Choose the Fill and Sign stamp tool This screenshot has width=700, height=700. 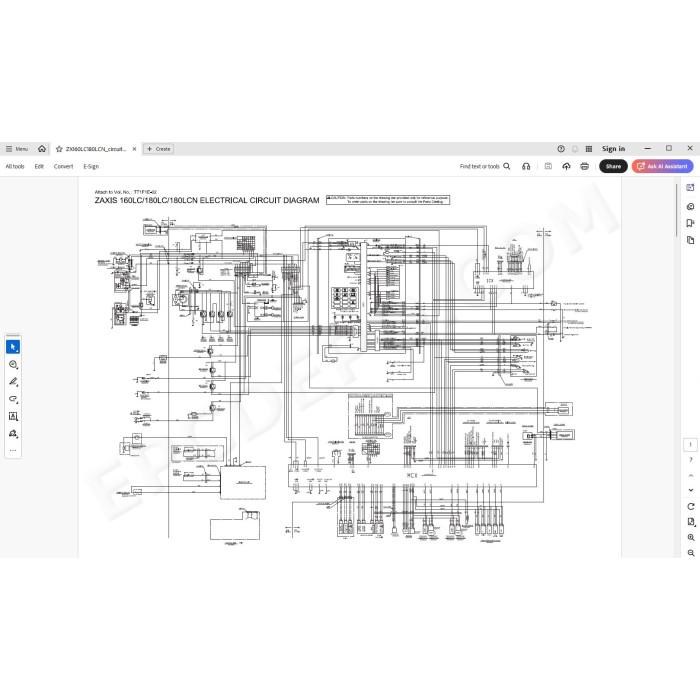pos(13,433)
